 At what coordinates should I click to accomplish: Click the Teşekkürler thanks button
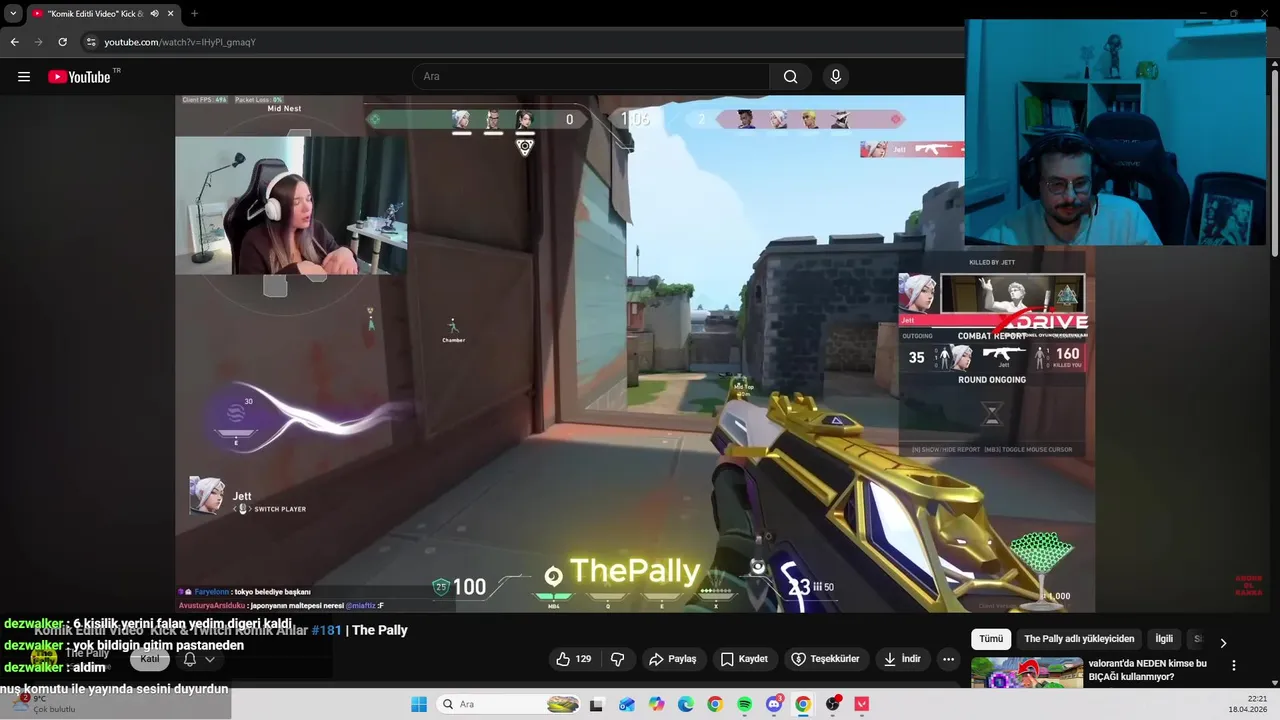(826, 659)
